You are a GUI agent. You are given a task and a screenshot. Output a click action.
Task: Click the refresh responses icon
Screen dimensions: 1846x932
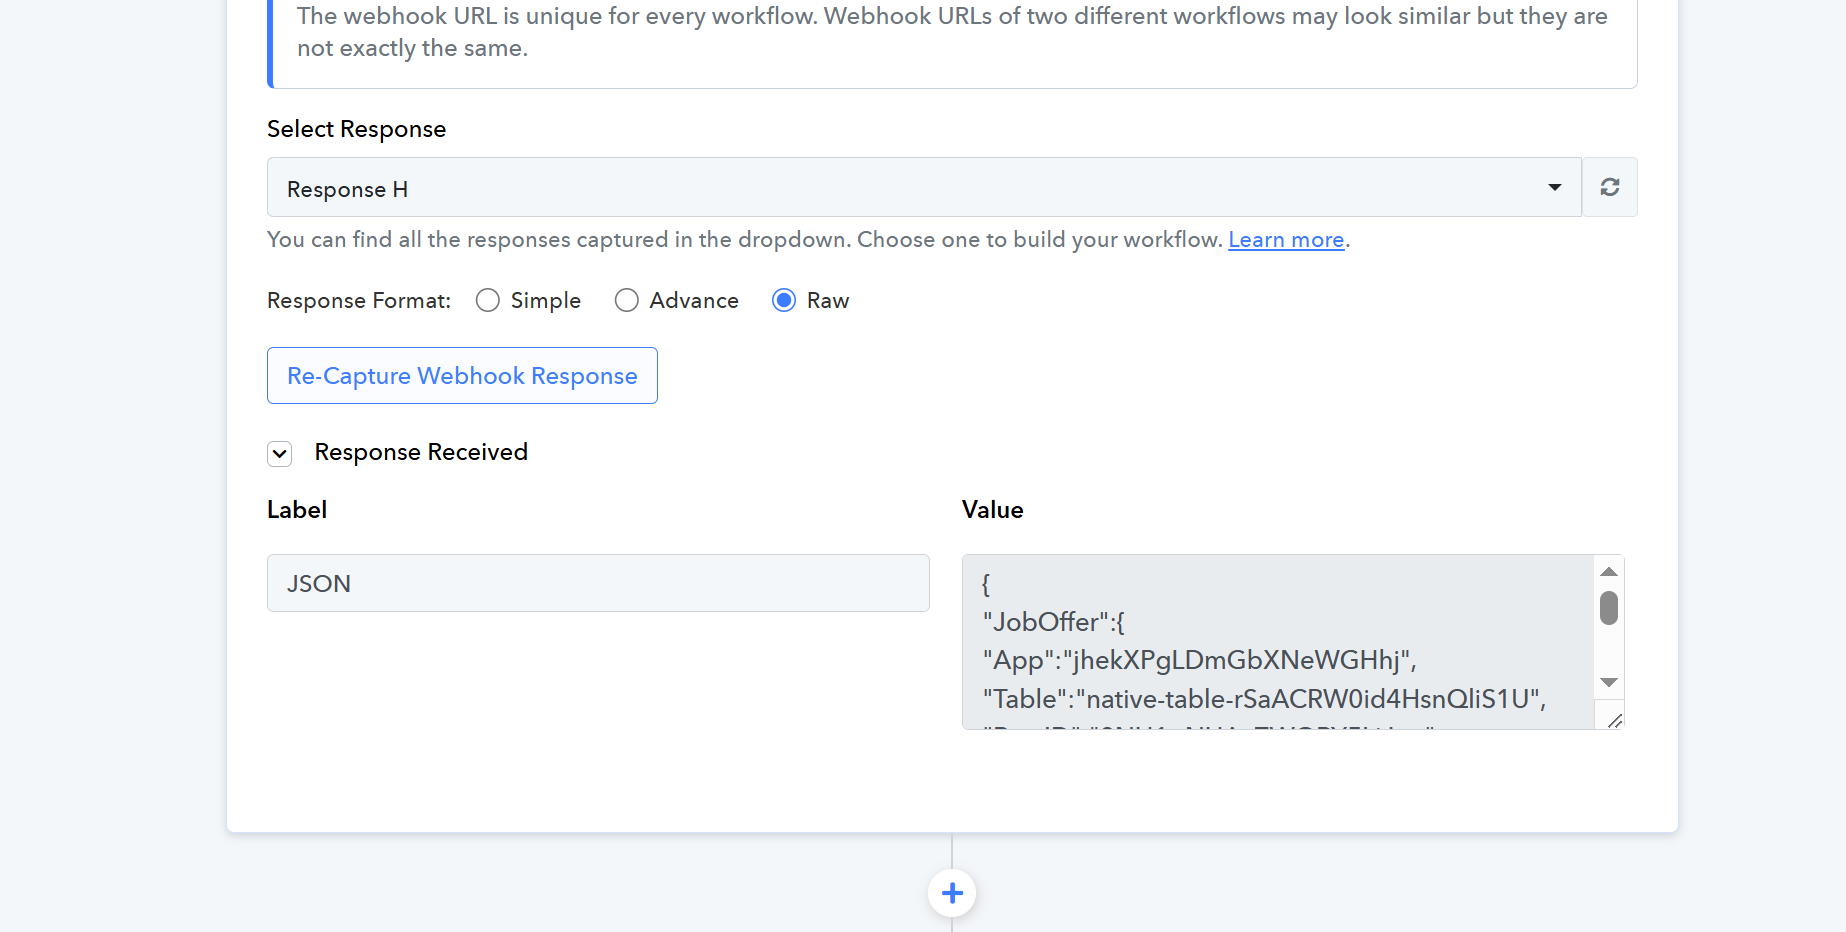tap(1609, 187)
